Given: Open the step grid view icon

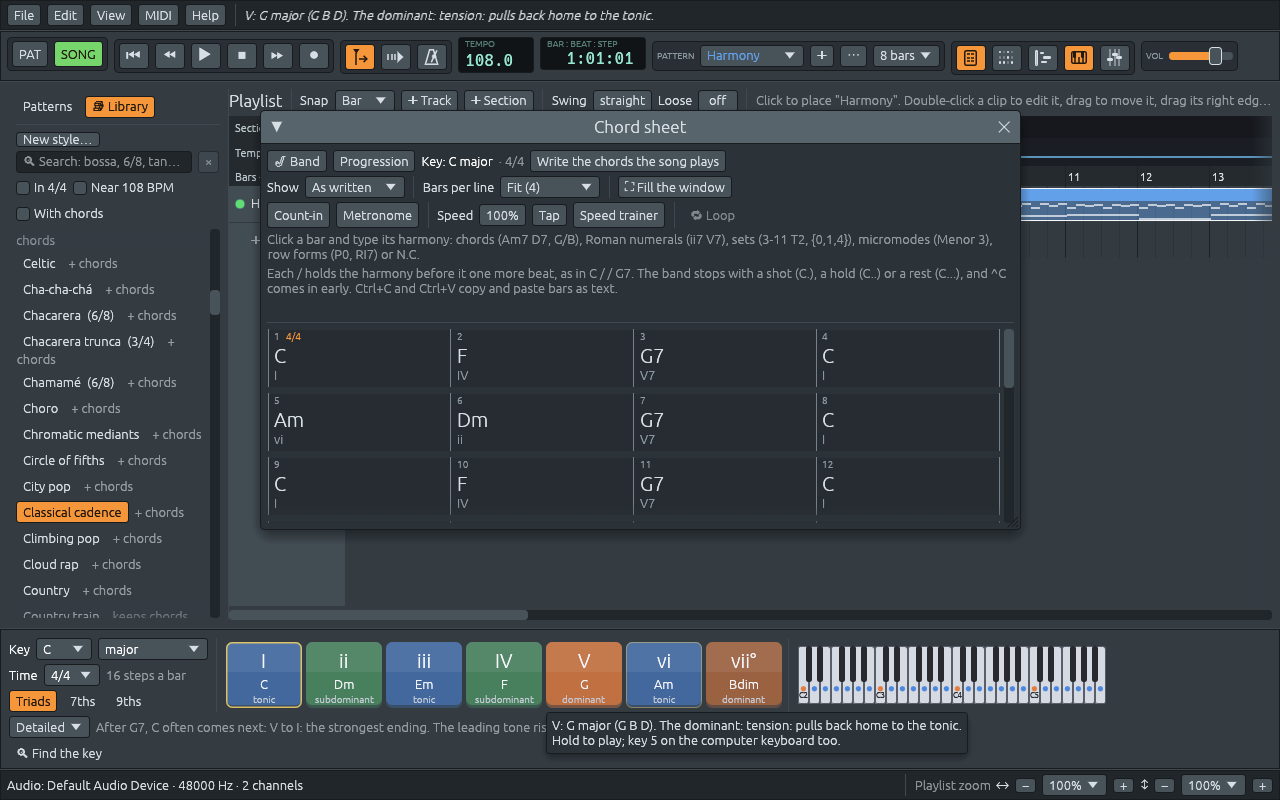Looking at the screenshot, I should click(x=1006, y=57).
